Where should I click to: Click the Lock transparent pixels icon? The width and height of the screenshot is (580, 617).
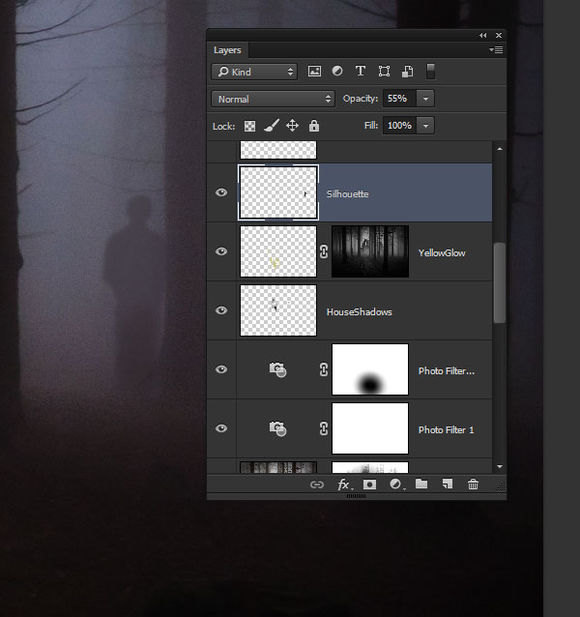(249, 126)
